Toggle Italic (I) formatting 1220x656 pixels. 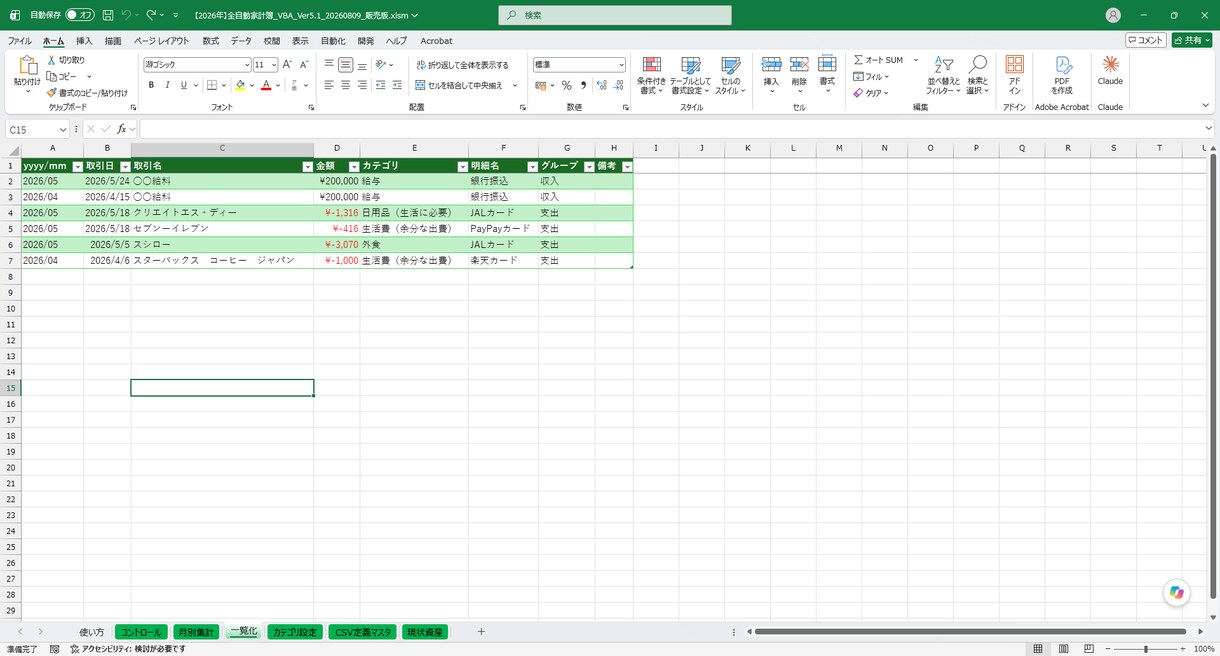point(167,86)
